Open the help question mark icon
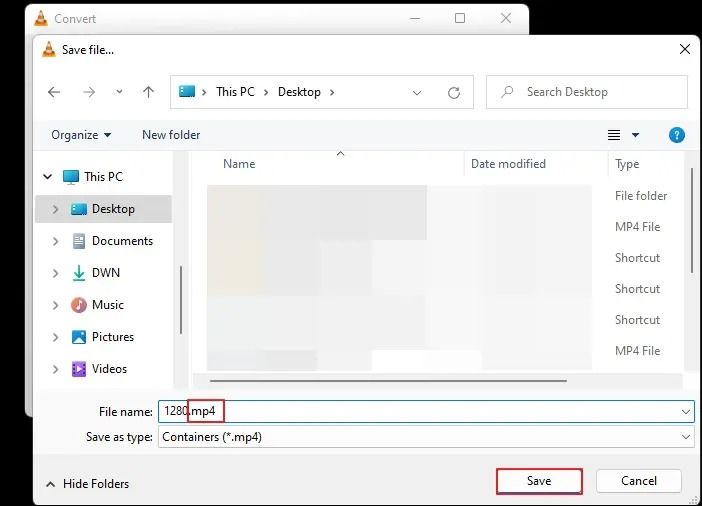 point(676,134)
